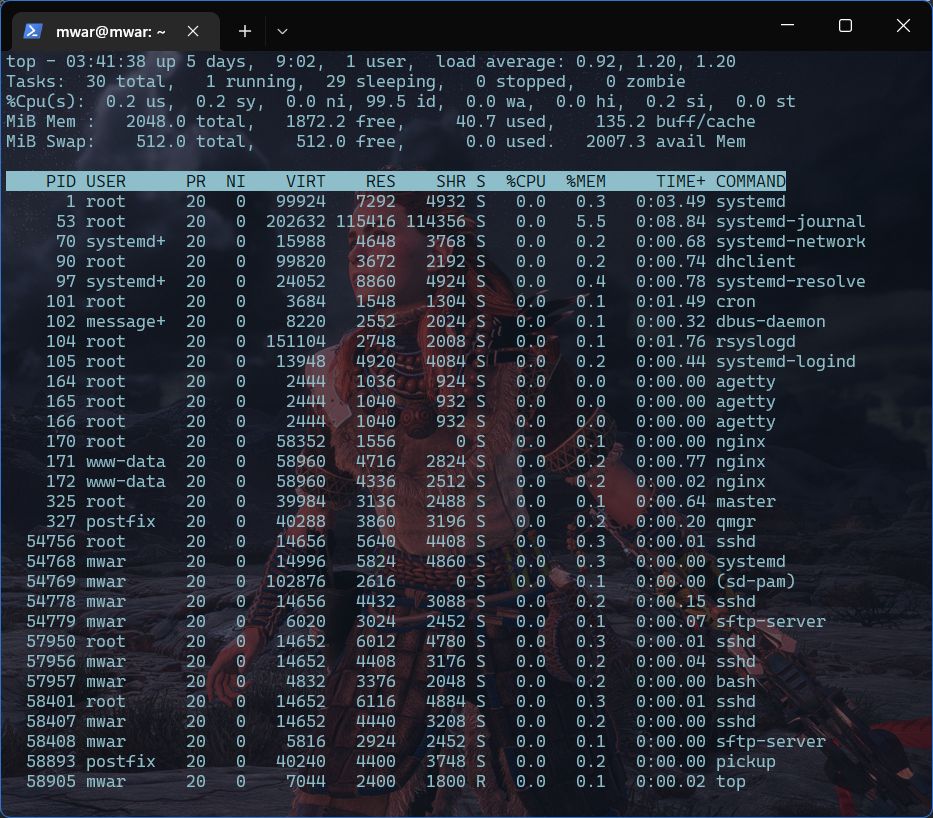
Task: Close the mwar@mwar tab
Action: pyautogui.click(x=193, y=31)
